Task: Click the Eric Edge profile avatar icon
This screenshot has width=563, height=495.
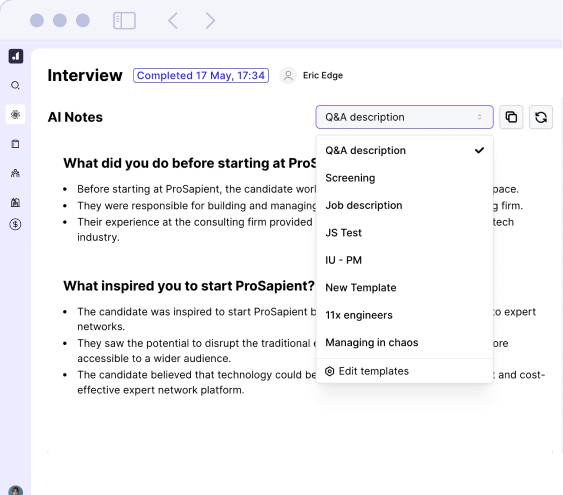Action: click(x=288, y=75)
